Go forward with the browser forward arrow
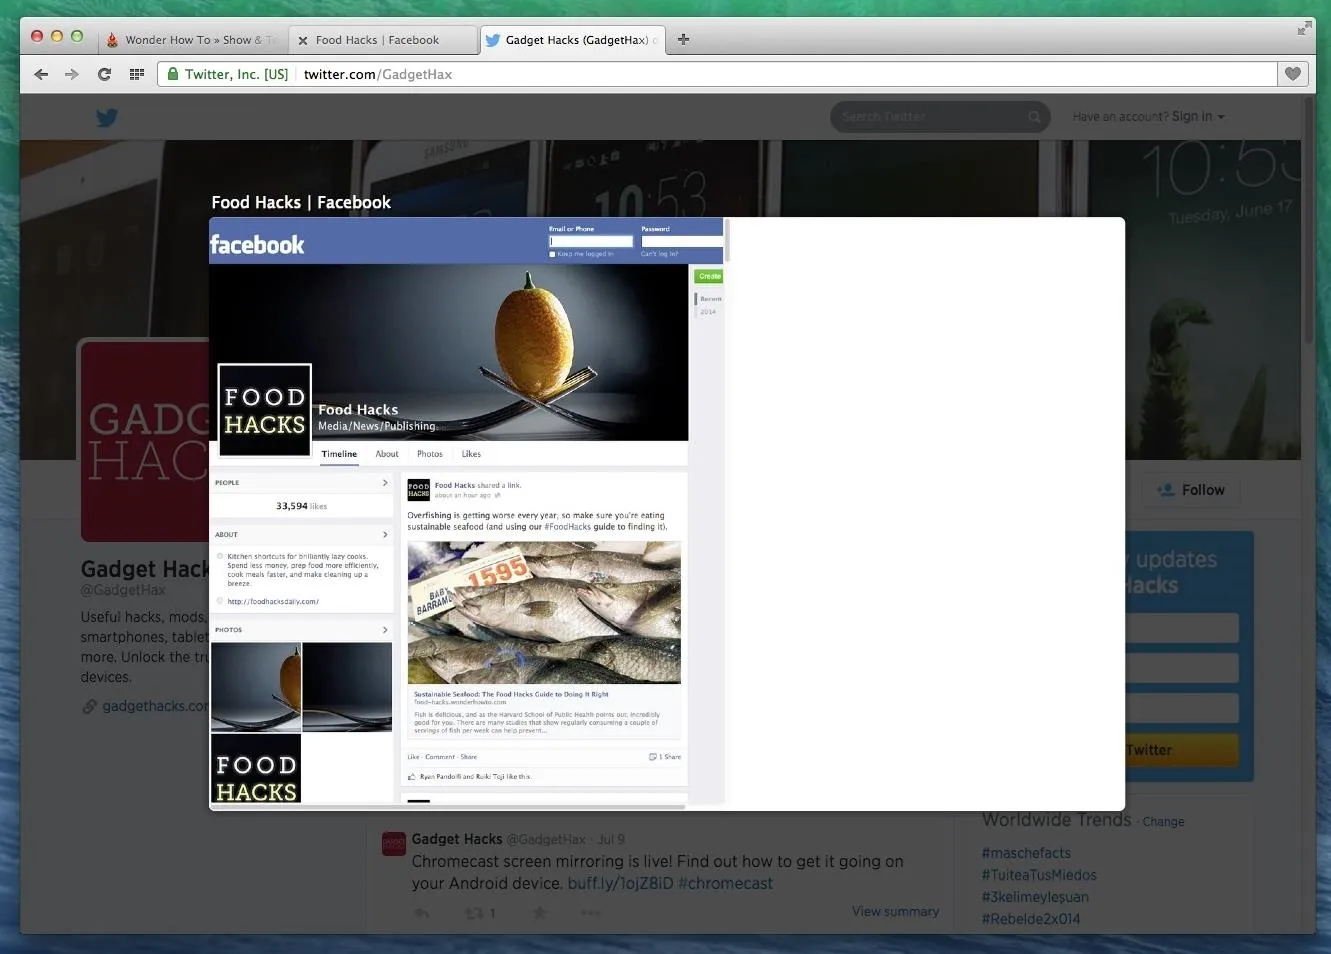1331x954 pixels. 71,74
